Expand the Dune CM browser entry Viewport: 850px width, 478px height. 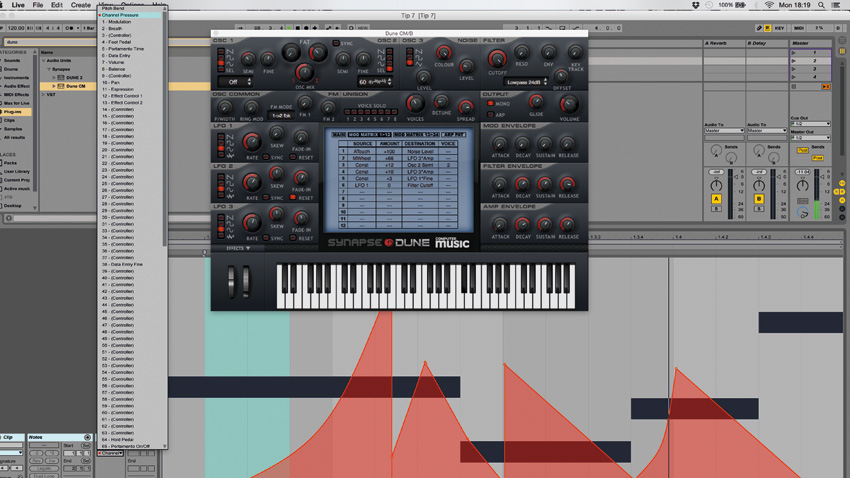[54, 86]
